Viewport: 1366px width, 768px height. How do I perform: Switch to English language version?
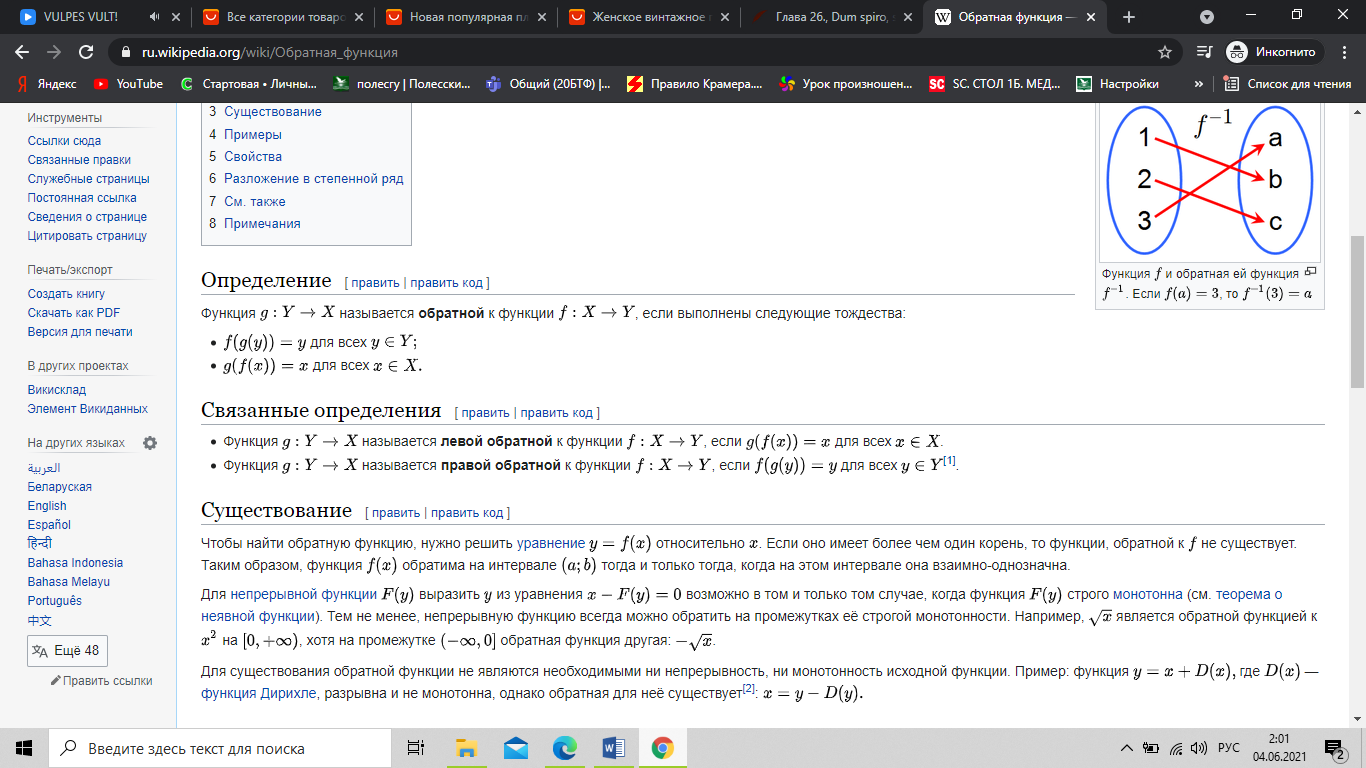click(47, 506)
